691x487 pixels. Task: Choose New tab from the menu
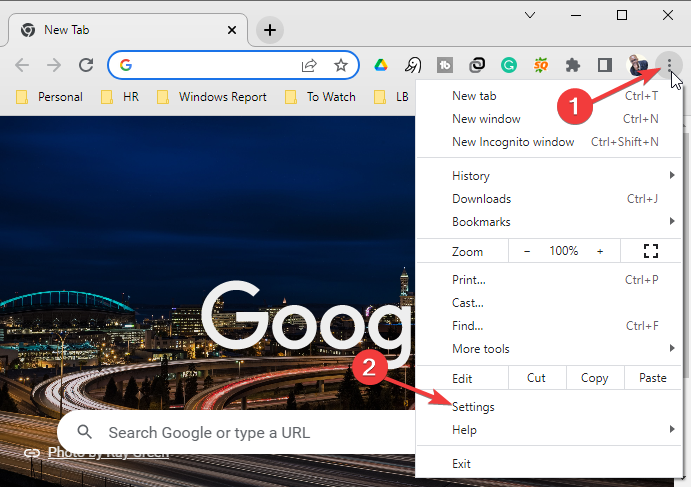tap(549, 96)
